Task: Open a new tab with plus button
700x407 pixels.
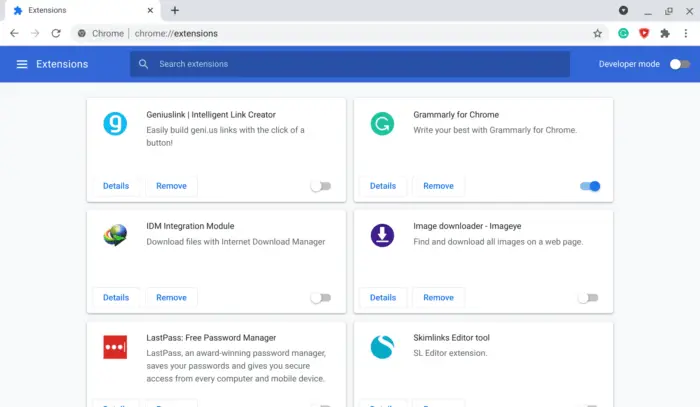Action: click(175, 10)
